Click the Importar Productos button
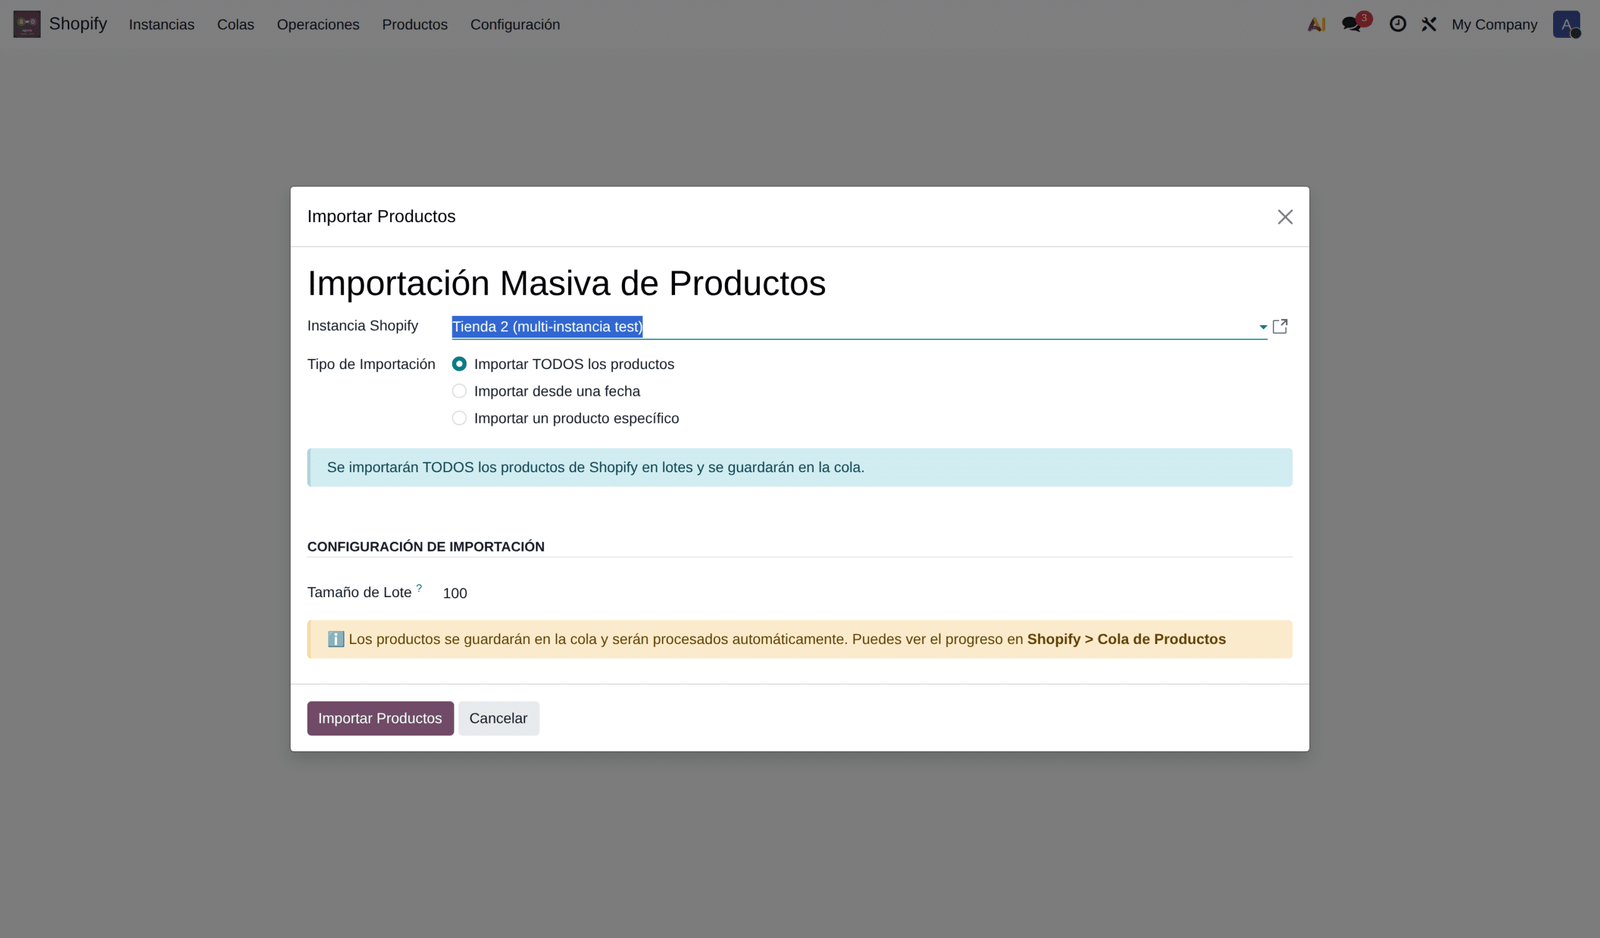The width and height of the screenshot is (1600, 938). click(x=380, y=718)
